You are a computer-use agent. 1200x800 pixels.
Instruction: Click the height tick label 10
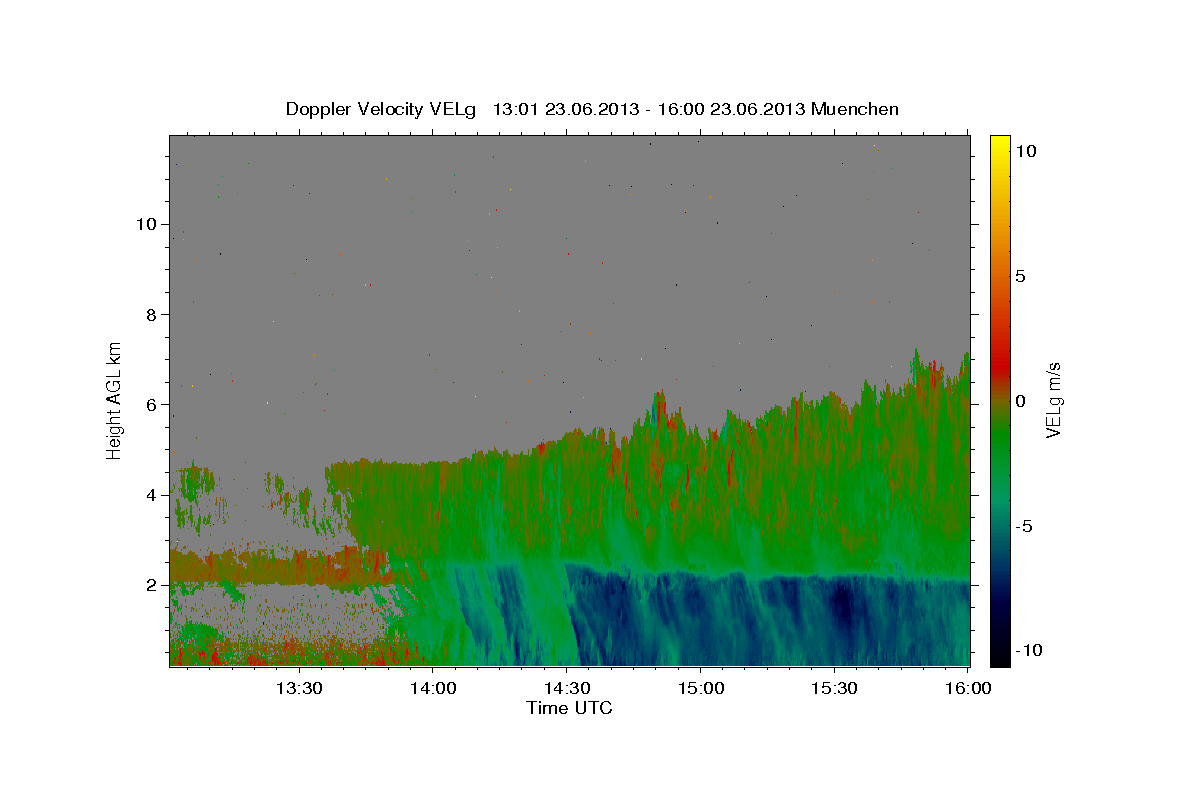pos(145,224)
